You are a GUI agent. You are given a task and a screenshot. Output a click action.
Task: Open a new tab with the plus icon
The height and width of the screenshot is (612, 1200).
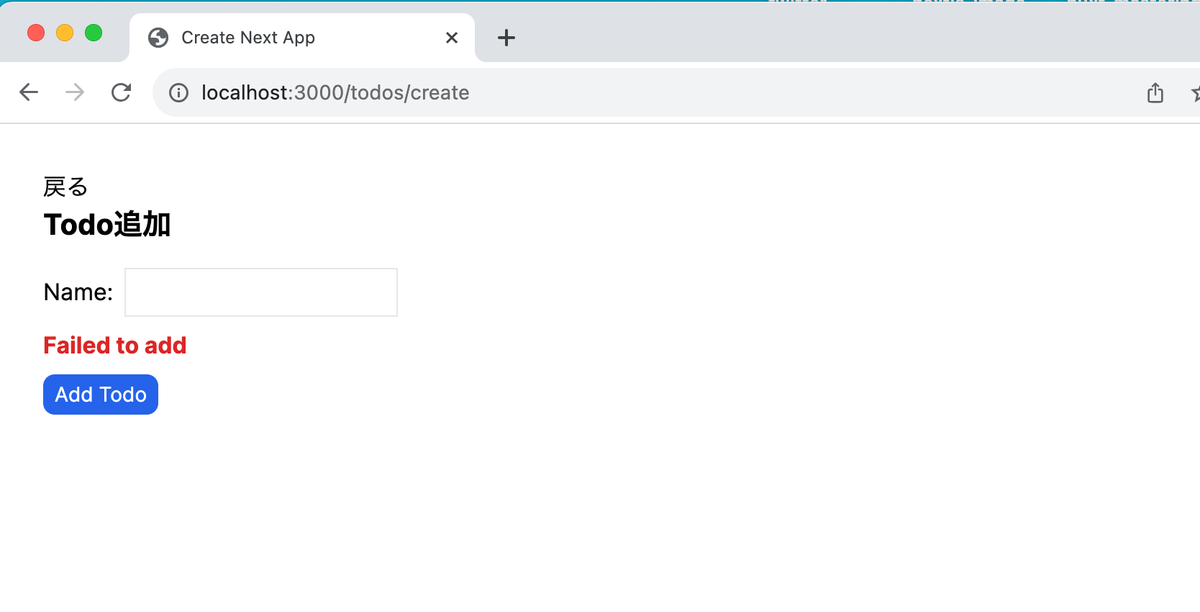point(506,38)
